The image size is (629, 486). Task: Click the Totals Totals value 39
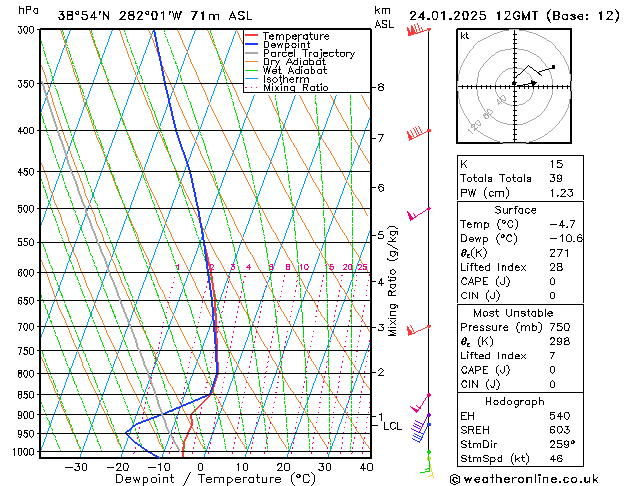pos(556,178)
